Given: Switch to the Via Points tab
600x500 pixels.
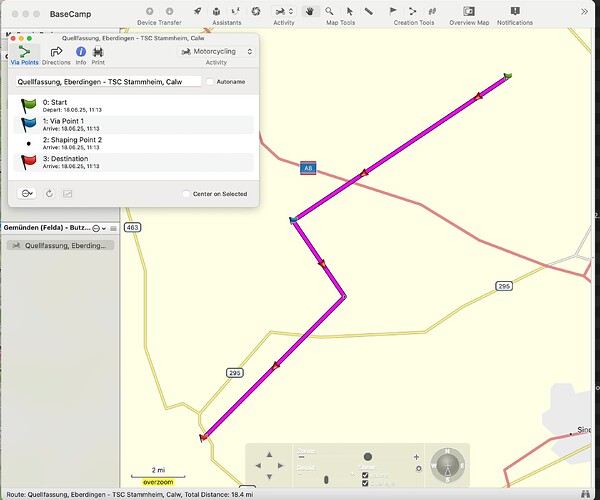Looking at the screenshot, I should [x=24, y=55].
